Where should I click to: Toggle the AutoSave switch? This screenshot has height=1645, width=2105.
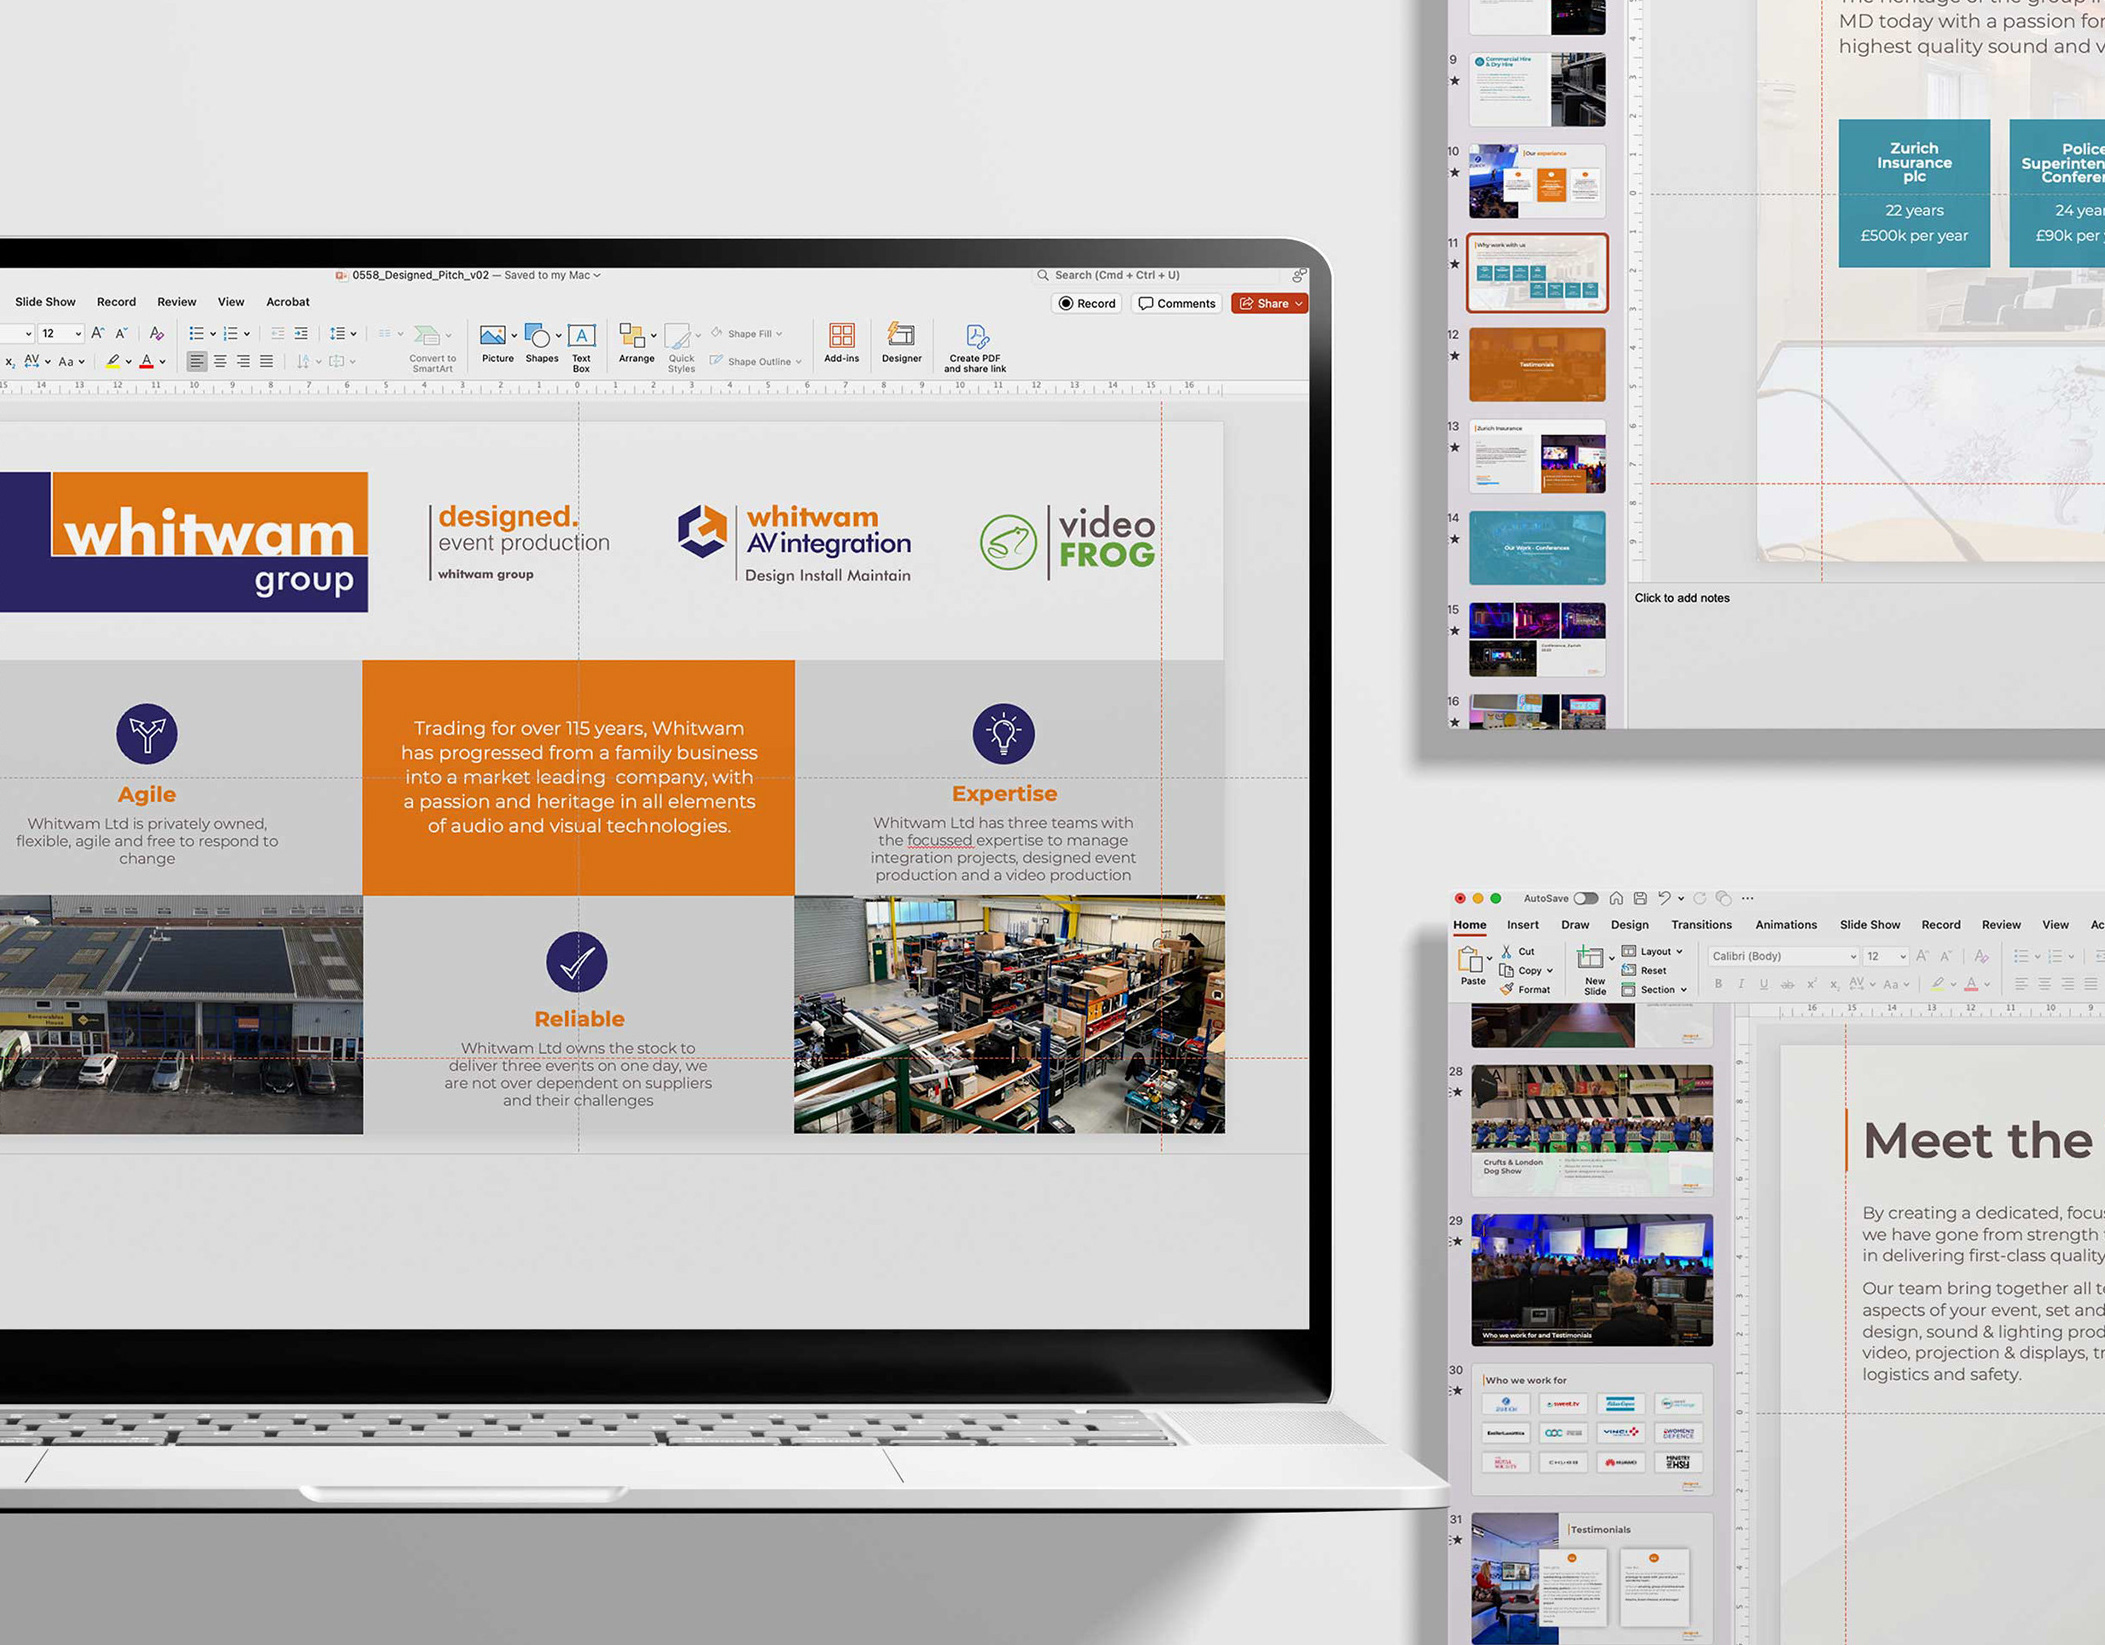(x=1586, y=899)
